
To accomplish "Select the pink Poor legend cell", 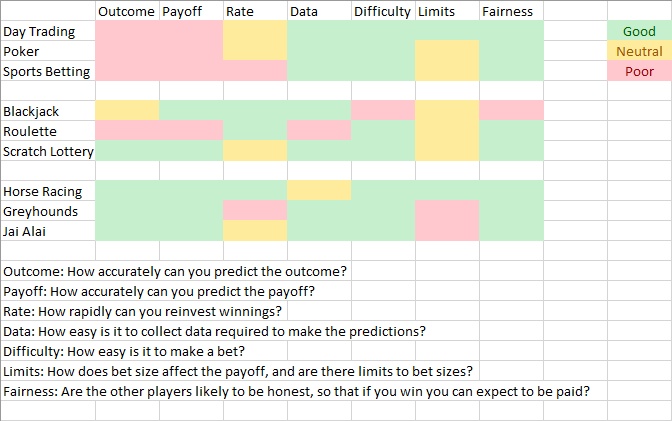I will click(x=639, y=71).
